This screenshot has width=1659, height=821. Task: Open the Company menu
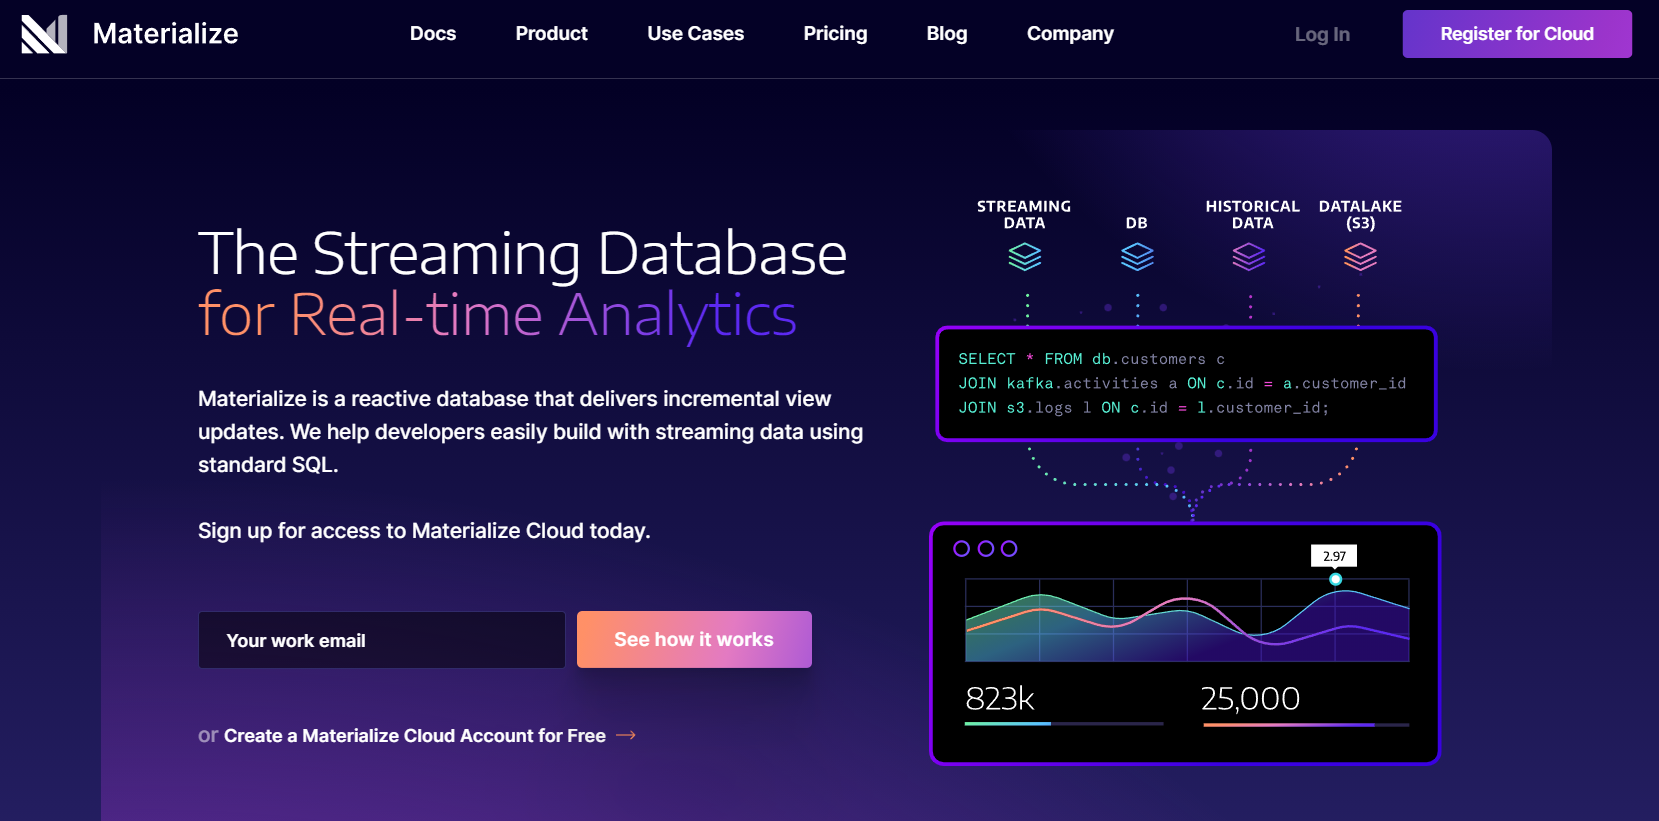[x=1070, y=34]
